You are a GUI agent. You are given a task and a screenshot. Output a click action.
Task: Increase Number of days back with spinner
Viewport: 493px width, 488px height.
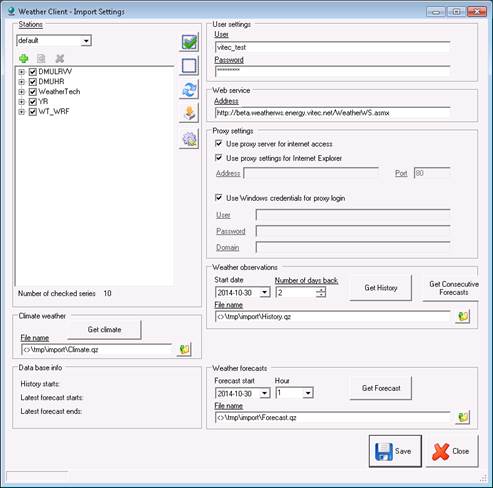(x=321, y=290)
